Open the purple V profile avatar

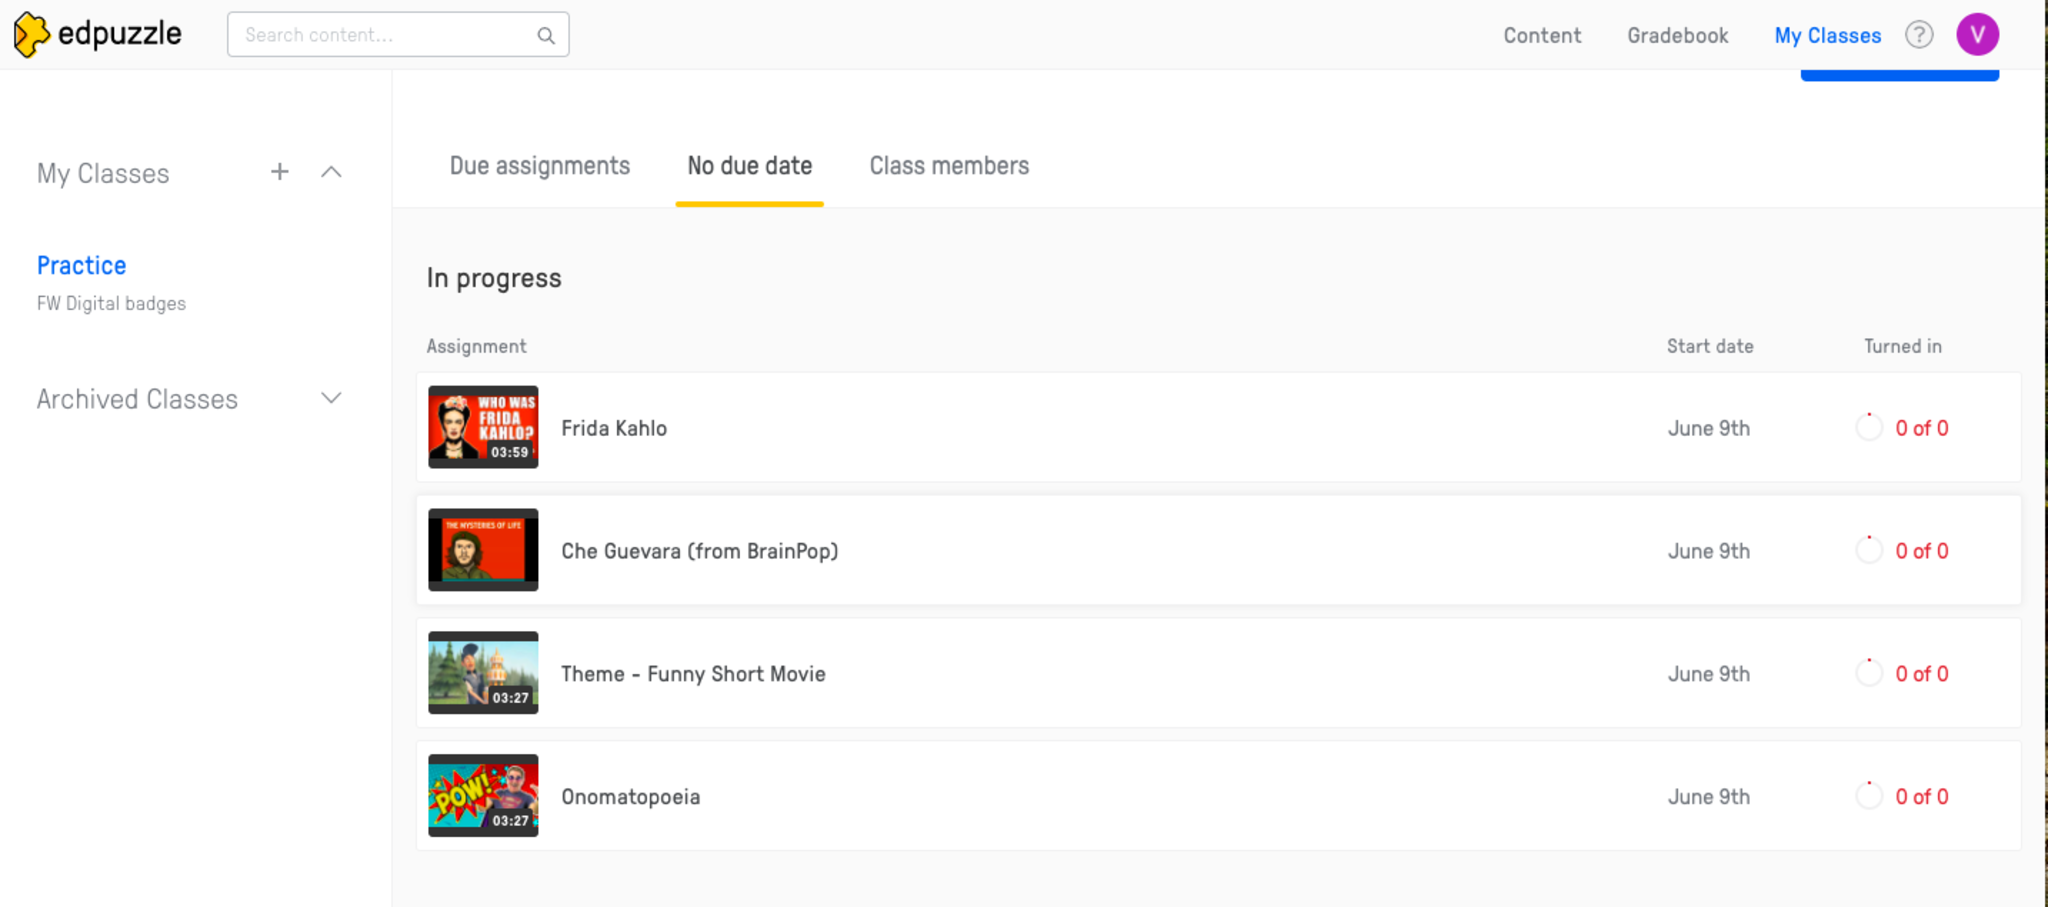1977,35
